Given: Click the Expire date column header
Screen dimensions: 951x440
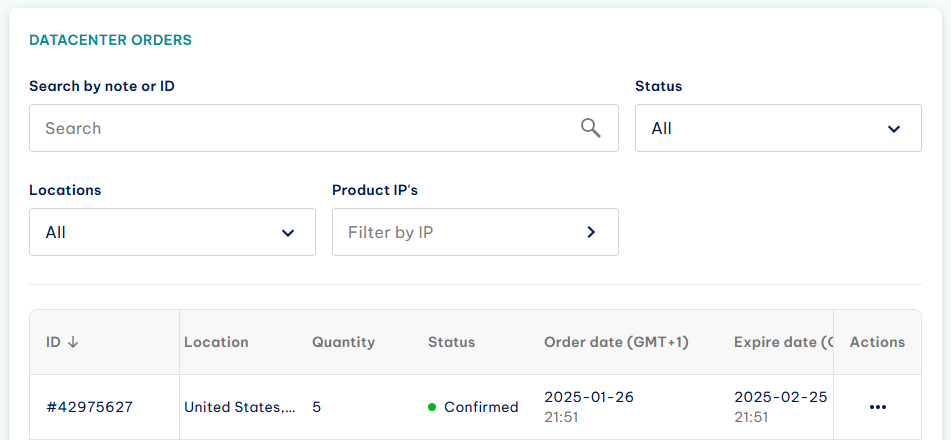Looking at the screenshot, I should [783, 342].
